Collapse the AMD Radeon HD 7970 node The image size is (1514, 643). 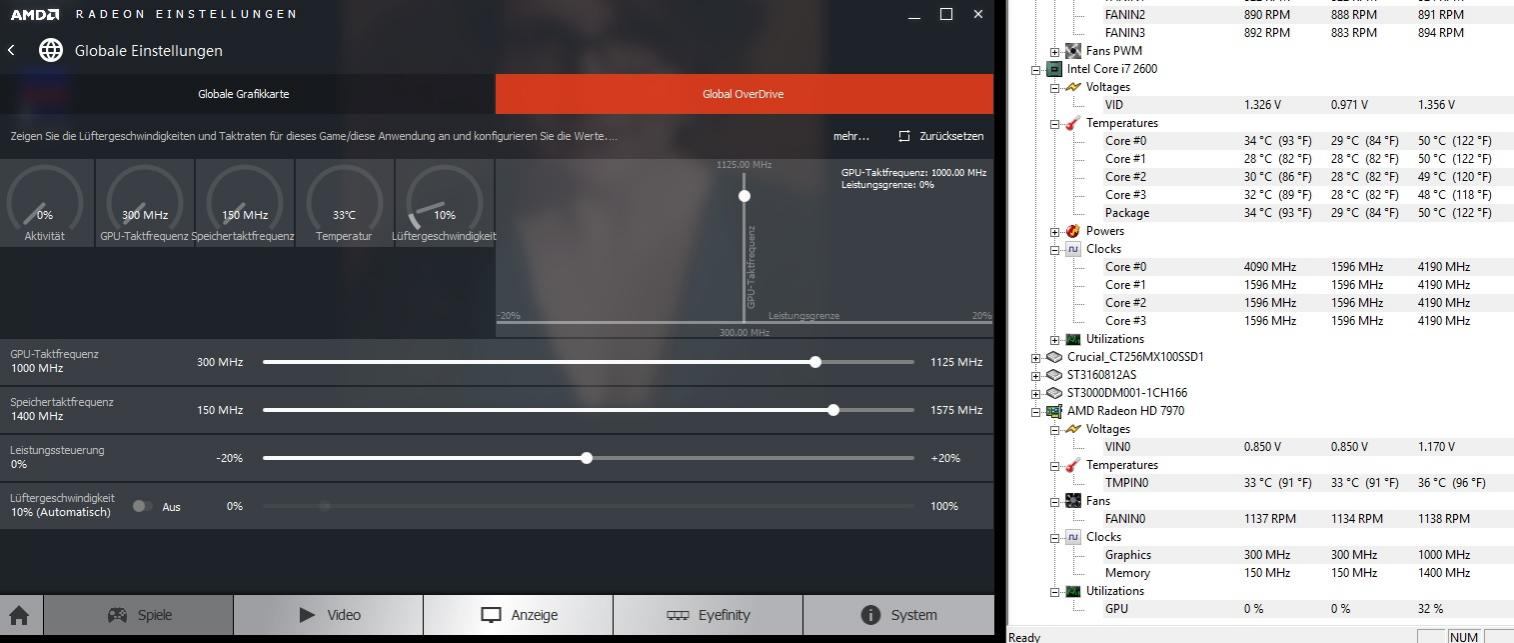(1036, 411)
